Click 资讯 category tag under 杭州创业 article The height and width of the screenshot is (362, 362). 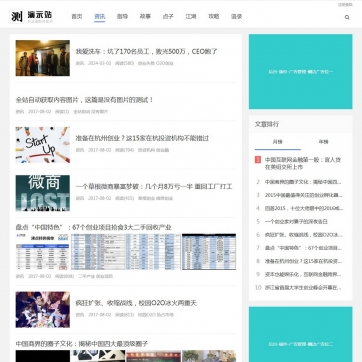point(80,150)
